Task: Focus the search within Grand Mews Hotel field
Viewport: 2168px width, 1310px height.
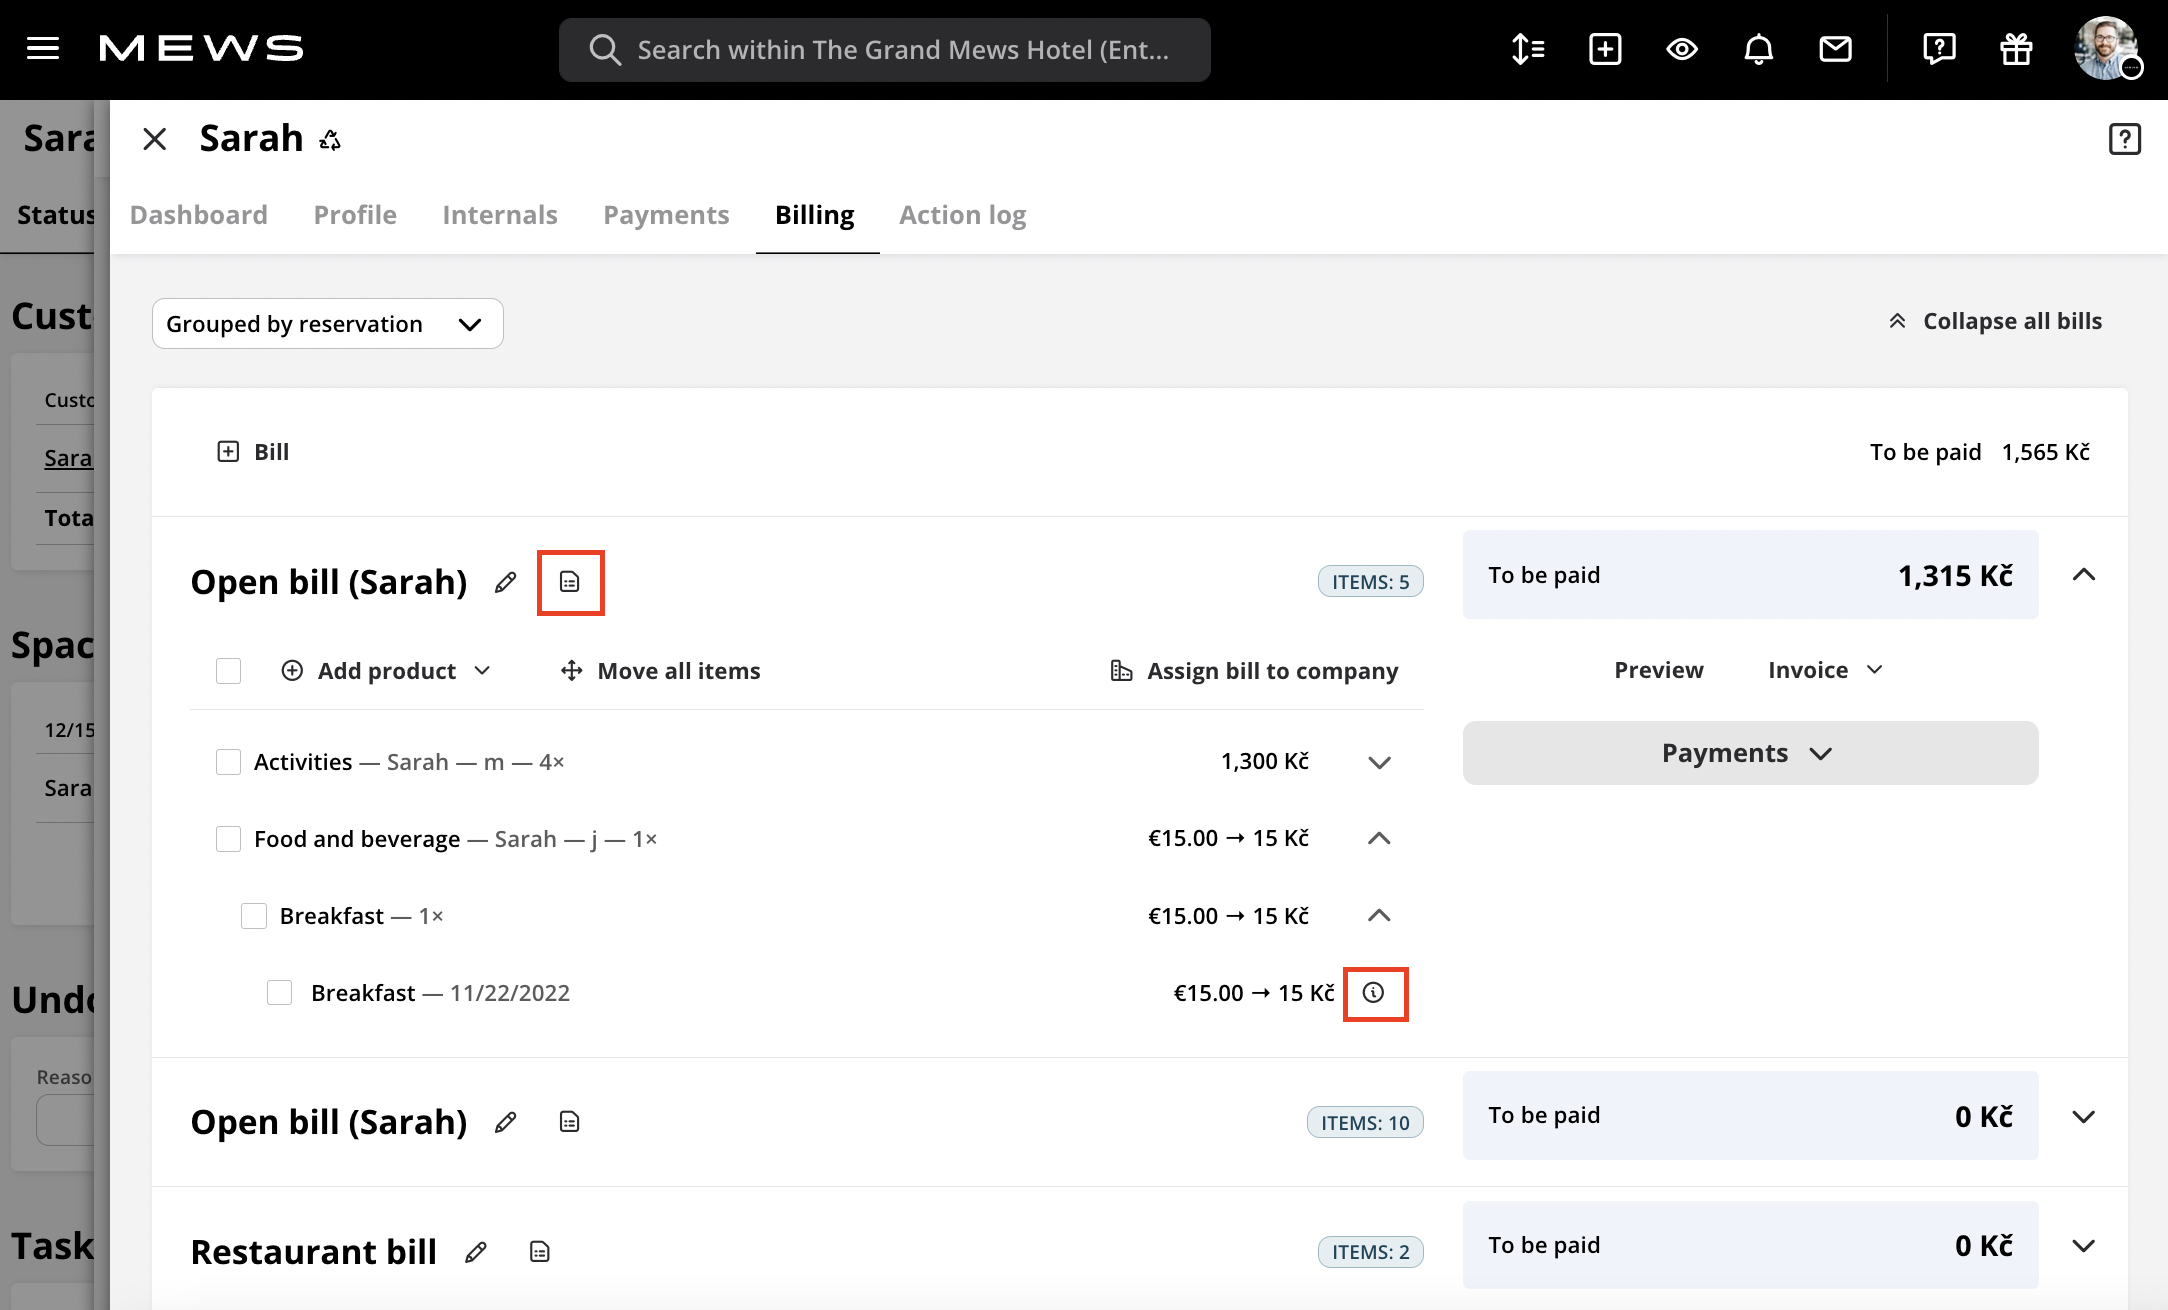Action: click(x=885, y=49)
